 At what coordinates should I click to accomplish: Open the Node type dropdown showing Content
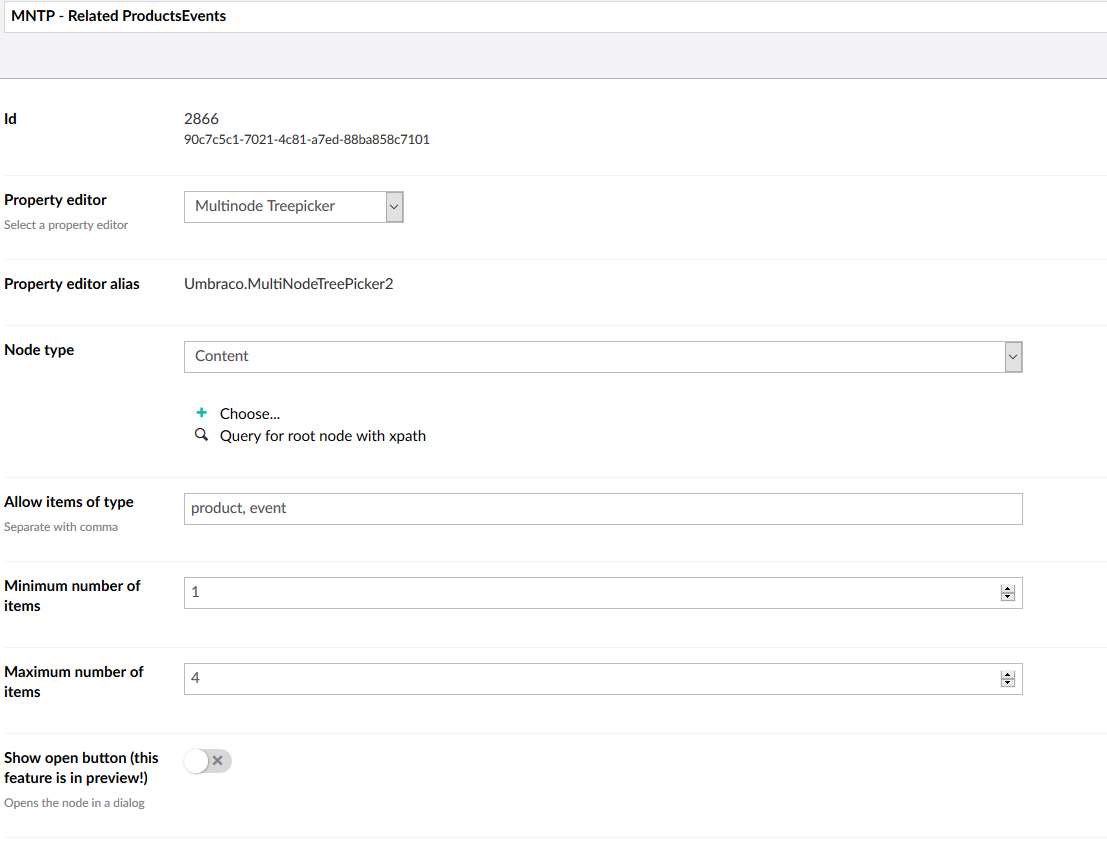(600, 356)
